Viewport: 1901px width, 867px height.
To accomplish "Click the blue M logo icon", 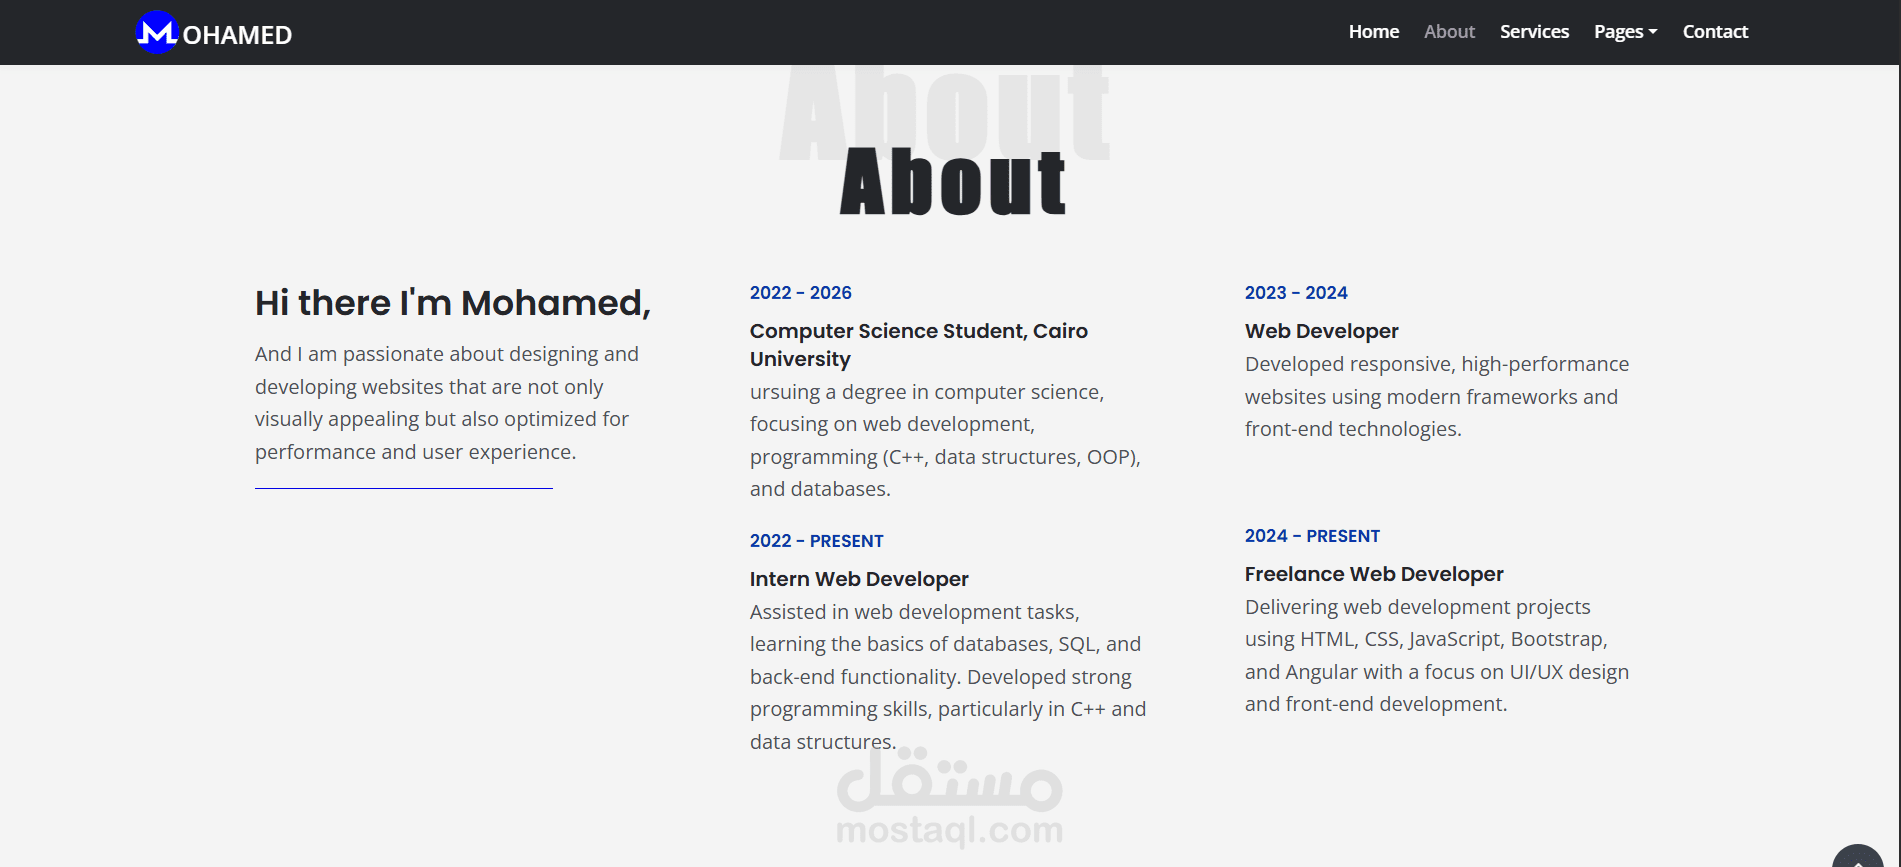I will 157,32.
